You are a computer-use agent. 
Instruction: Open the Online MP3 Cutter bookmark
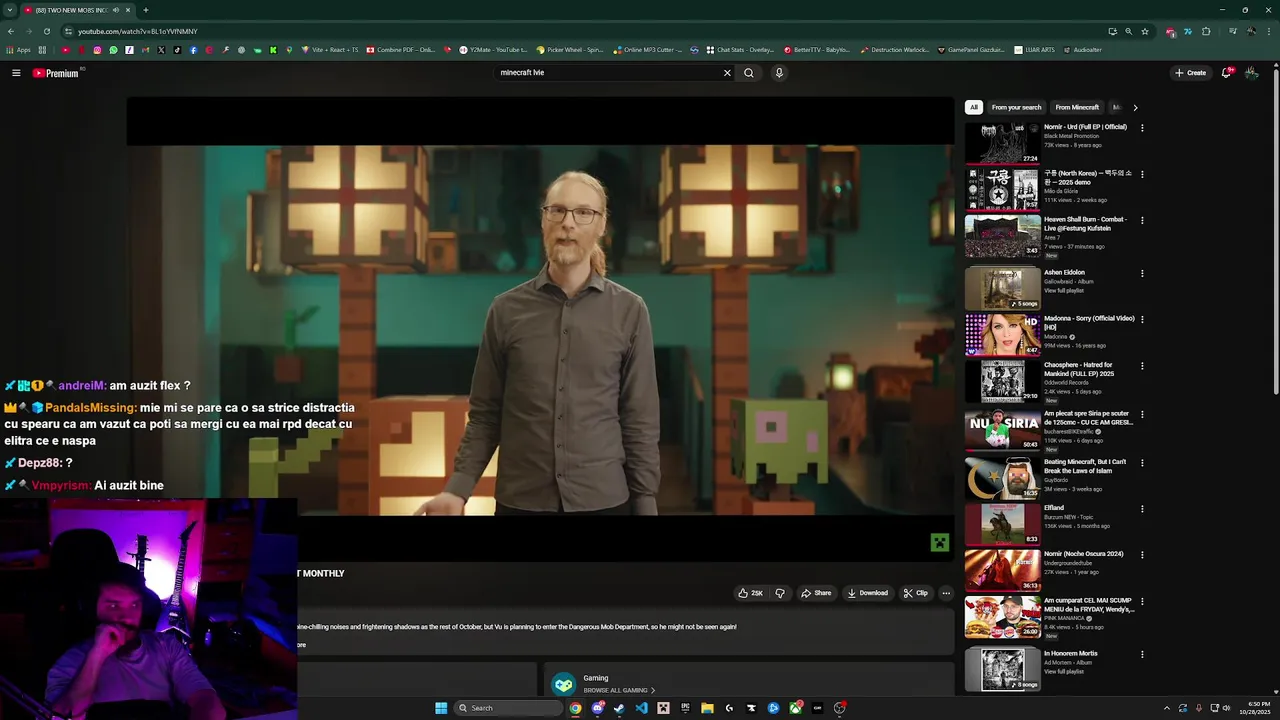click(x=648, y=50)
